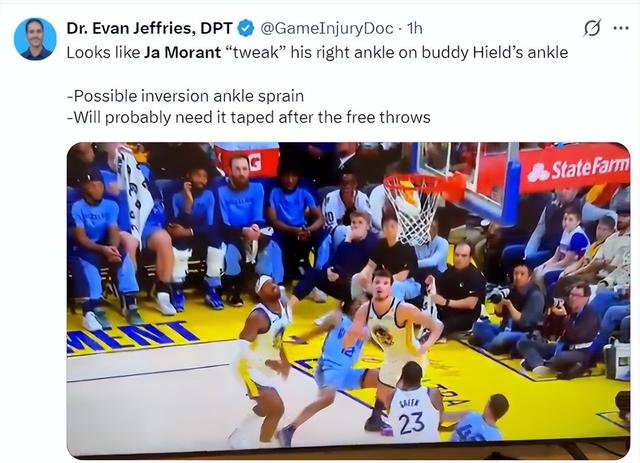Open Dr. Evan Jeffries' profile avatar
This screenshot has width=640, height=463.
pos(35,39)
